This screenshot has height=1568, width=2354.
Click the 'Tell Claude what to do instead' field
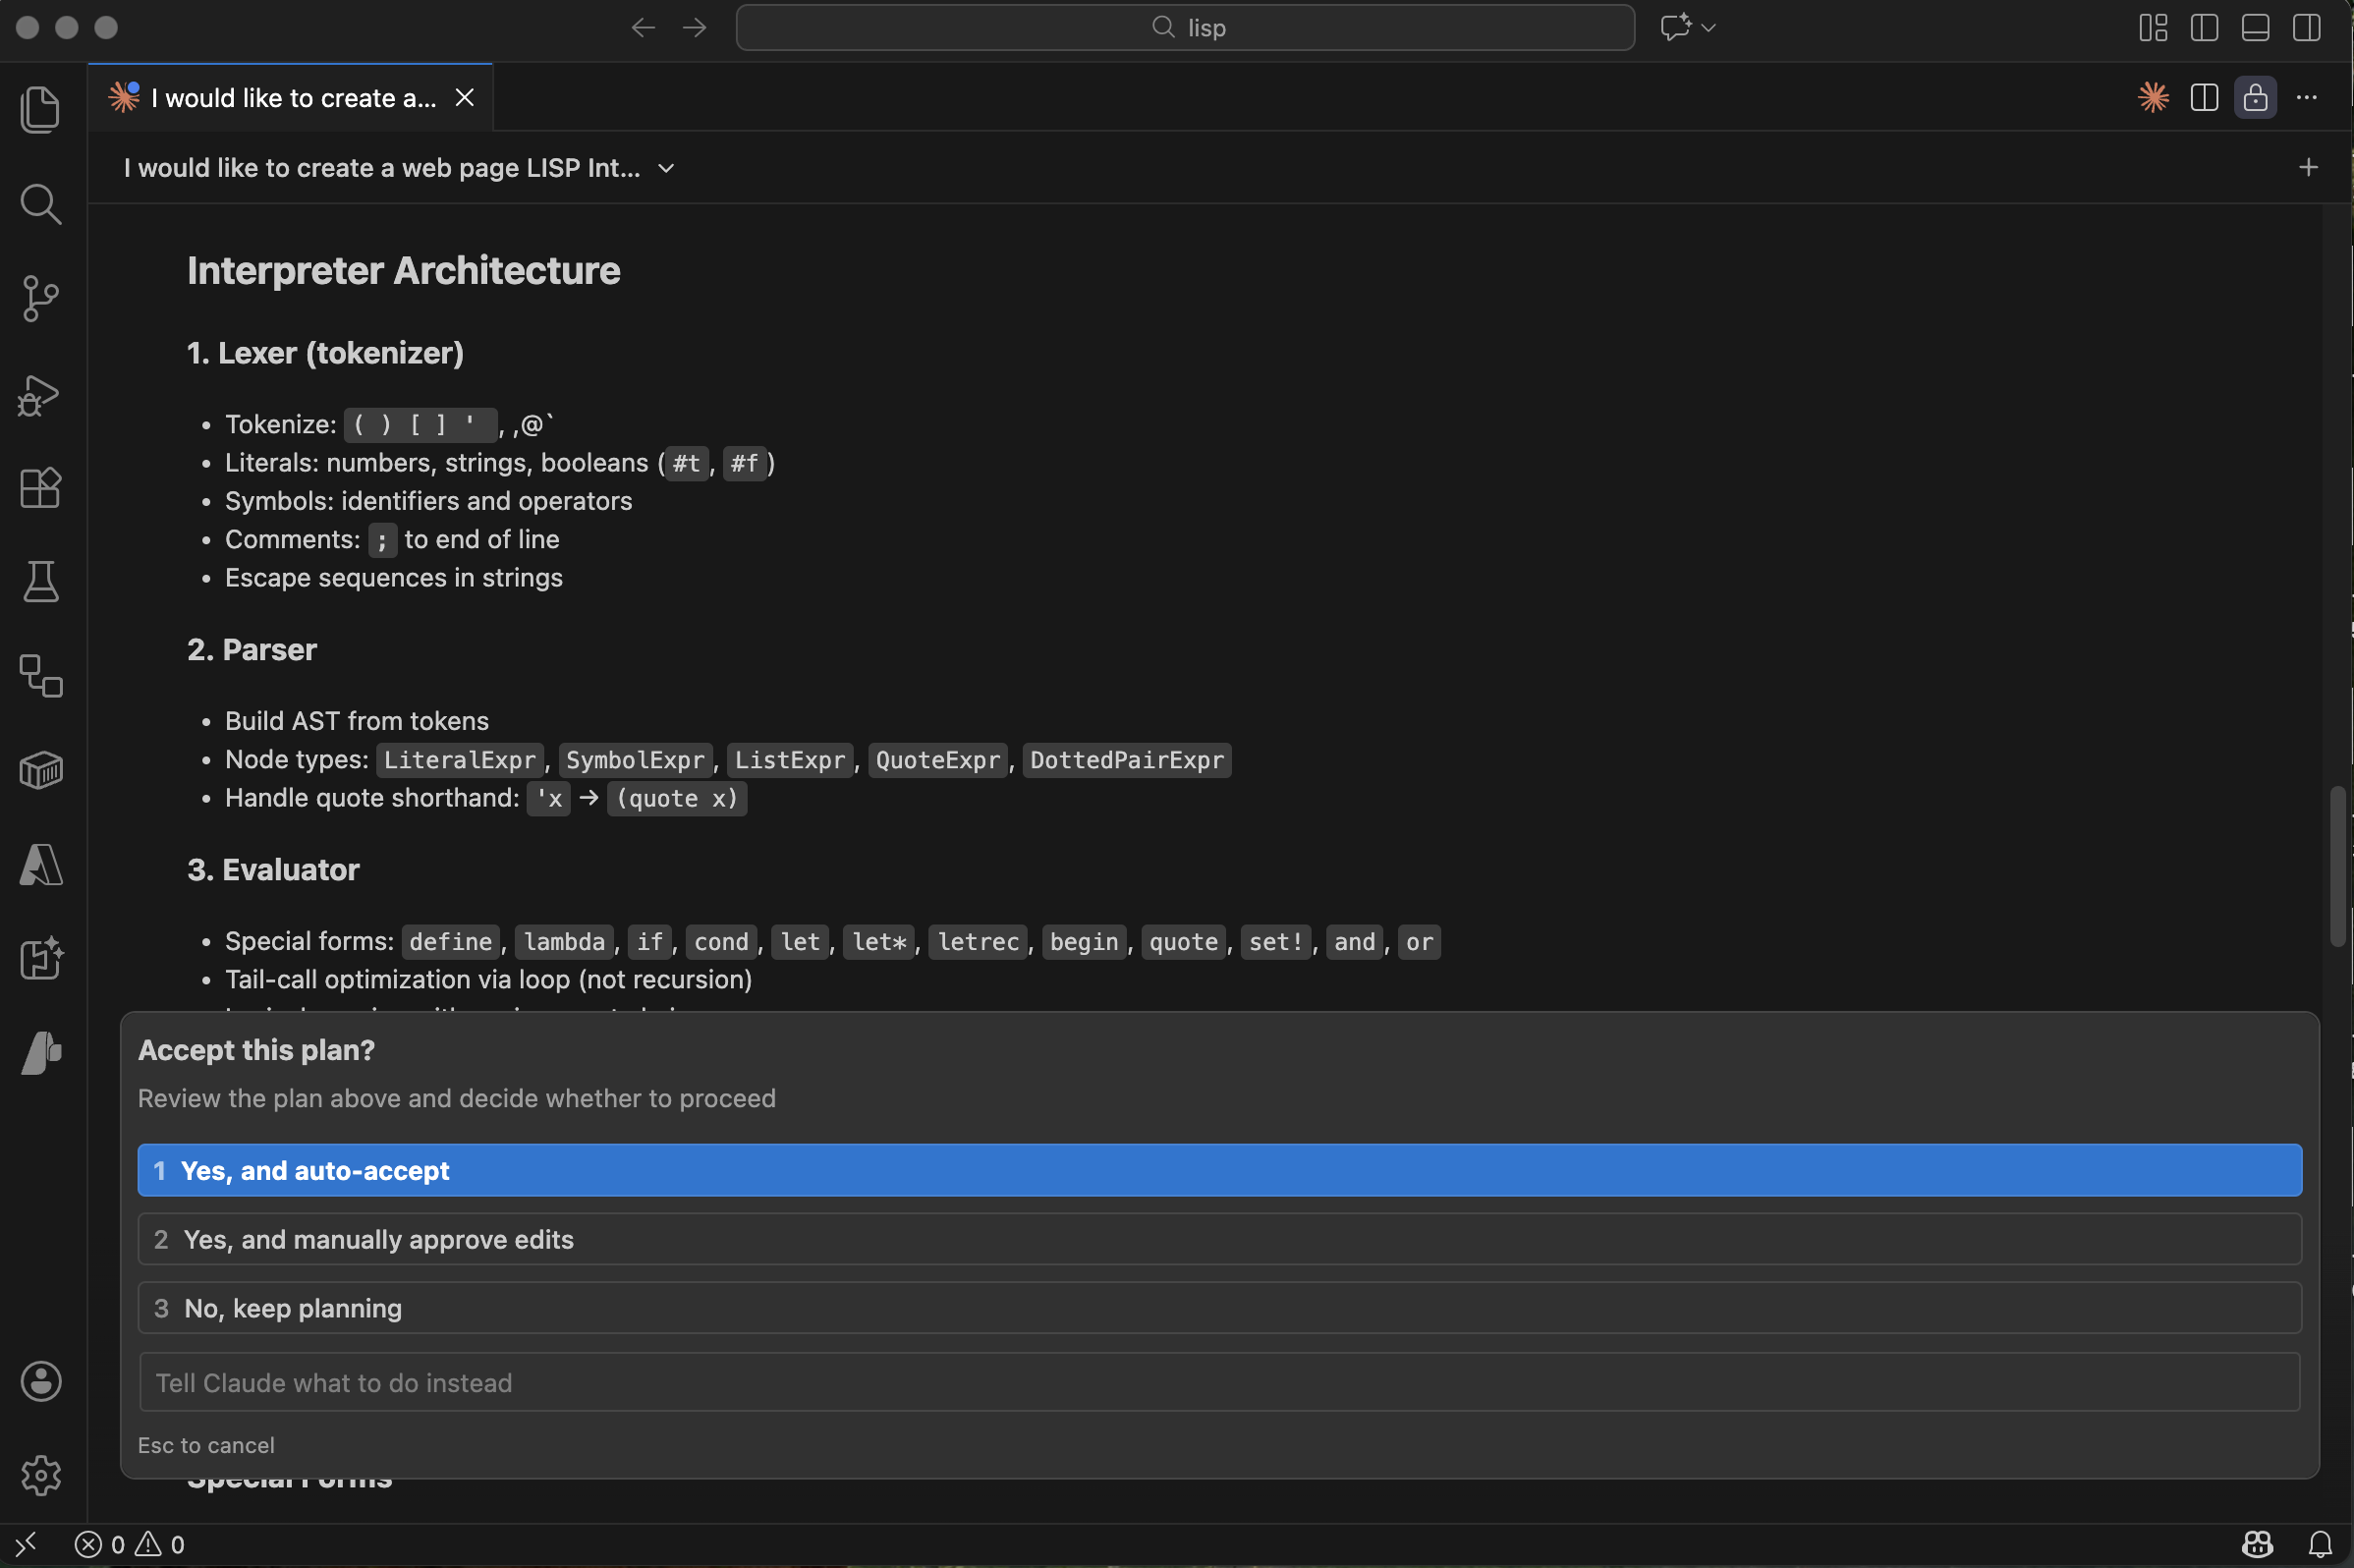1219,1382
